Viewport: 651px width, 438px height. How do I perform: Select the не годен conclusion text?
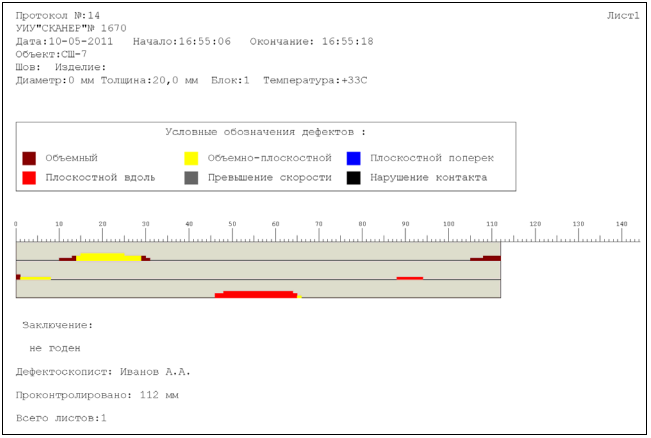[55, 348]
